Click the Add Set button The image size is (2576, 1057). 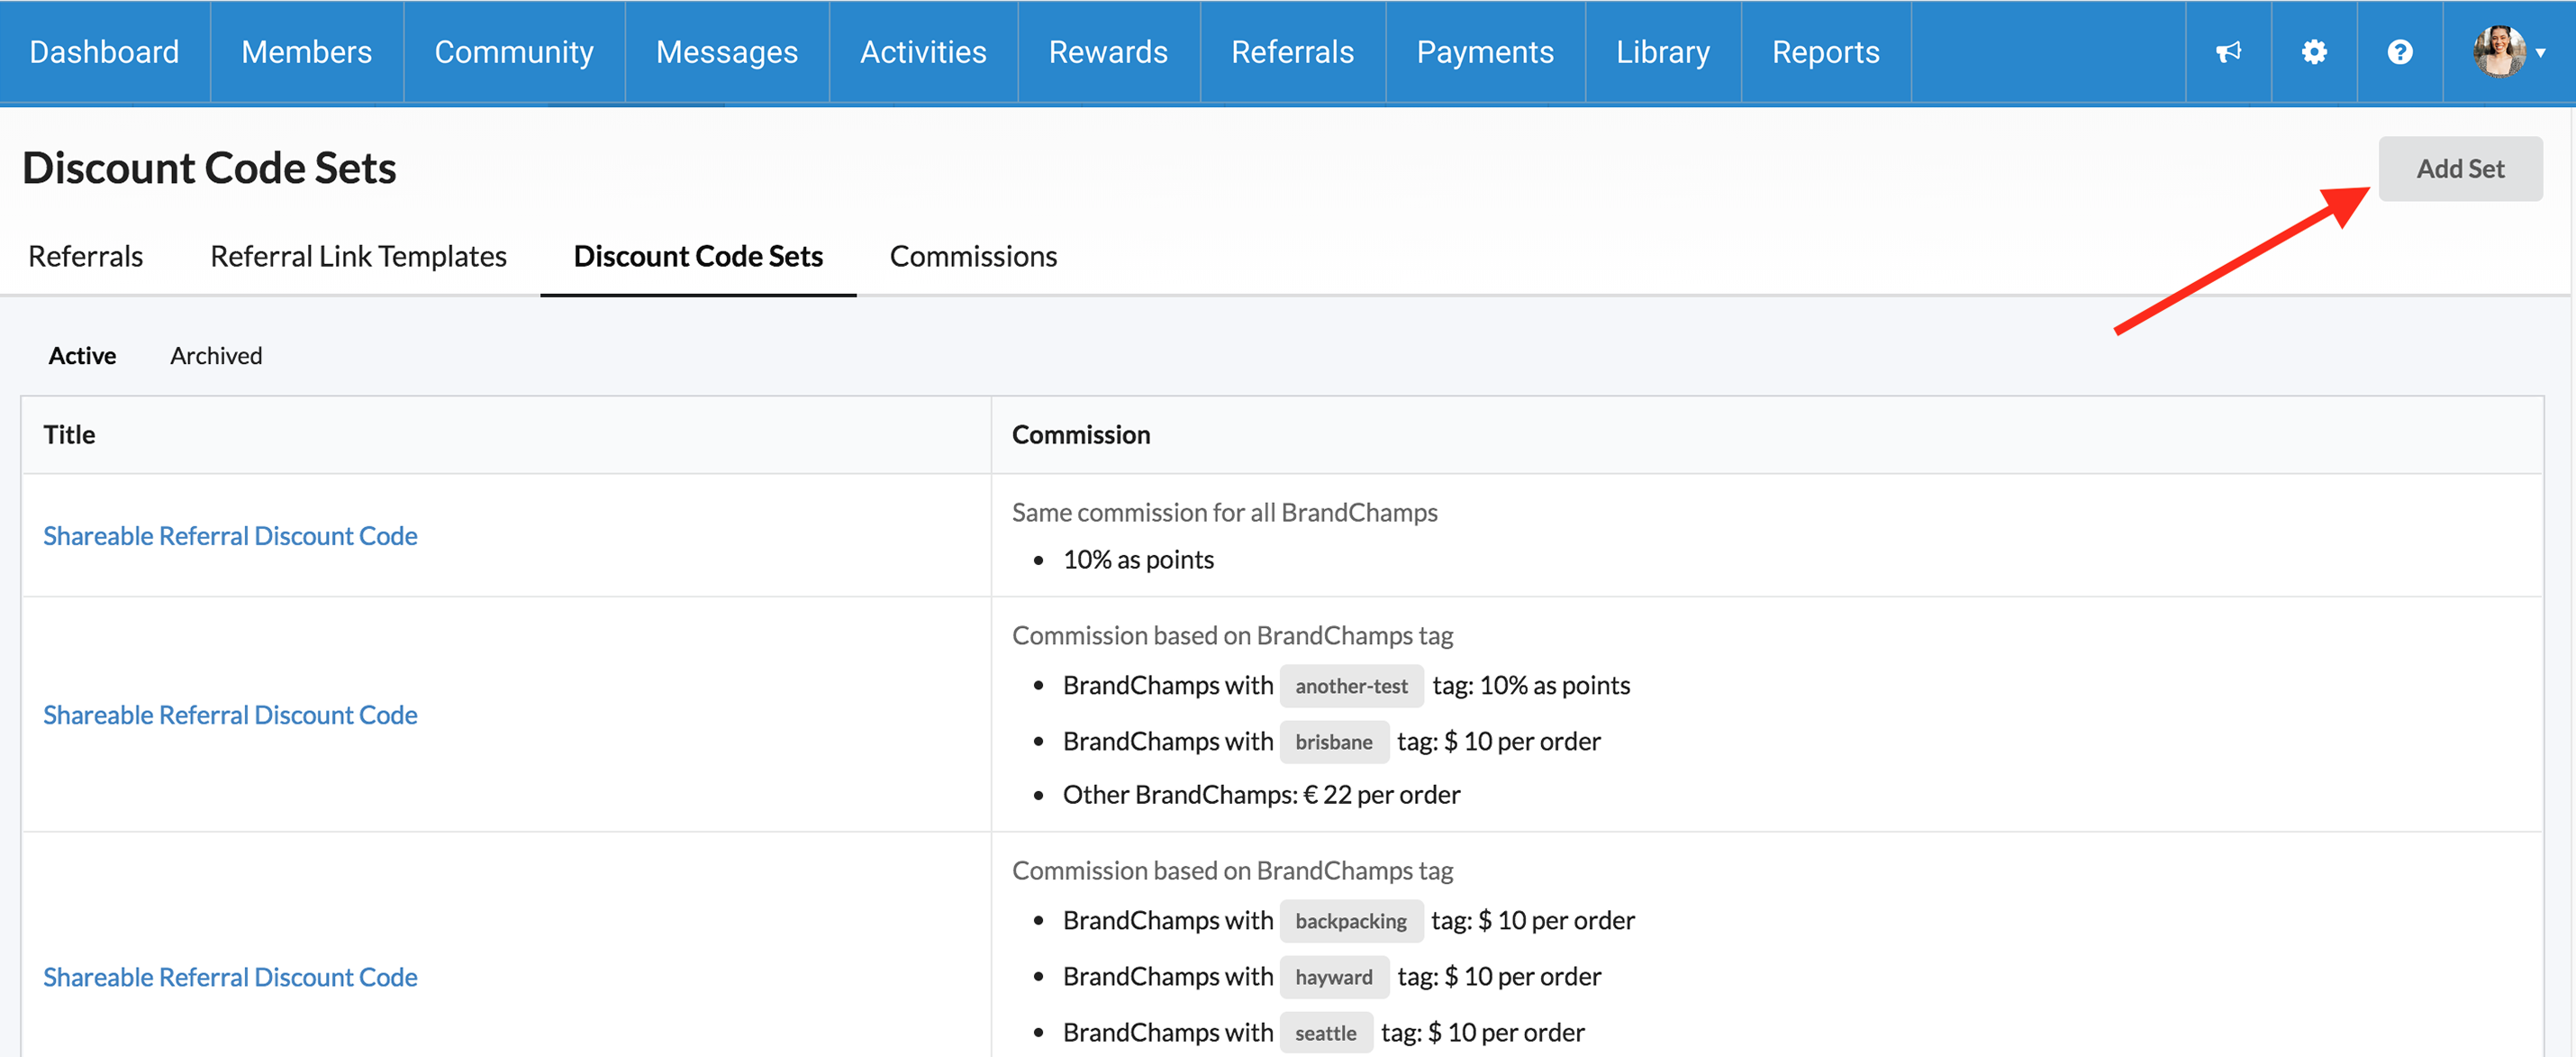pos(2459,169)
